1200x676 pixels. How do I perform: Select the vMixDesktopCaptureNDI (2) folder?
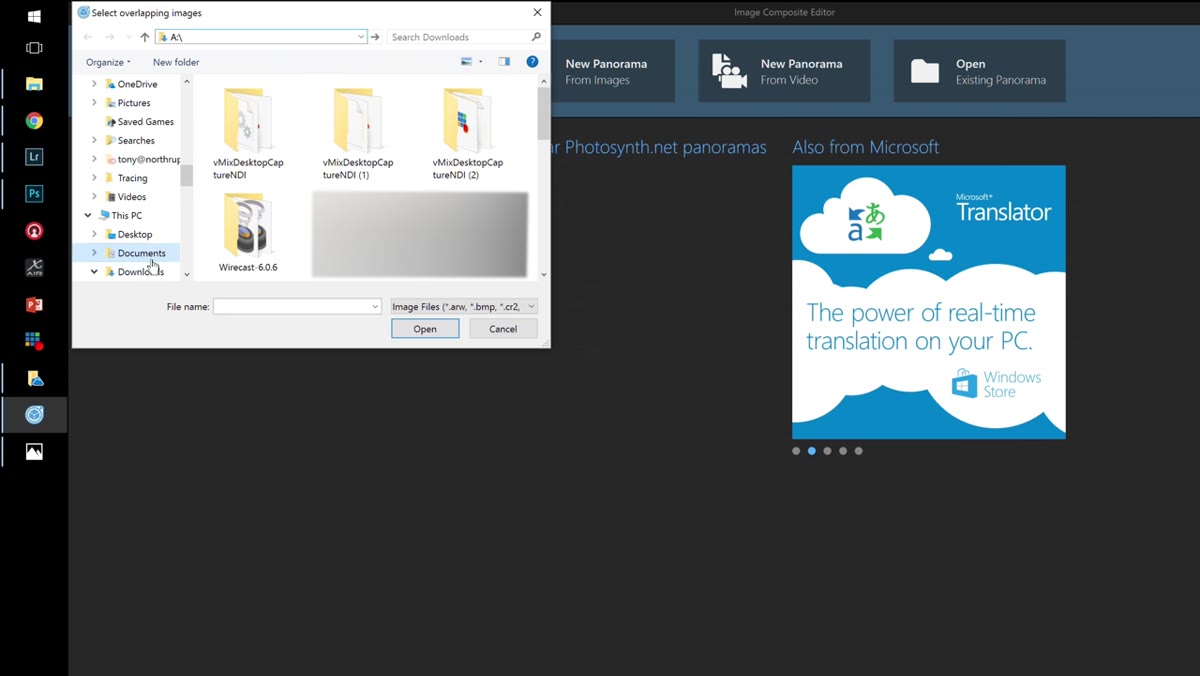(468, 134)
